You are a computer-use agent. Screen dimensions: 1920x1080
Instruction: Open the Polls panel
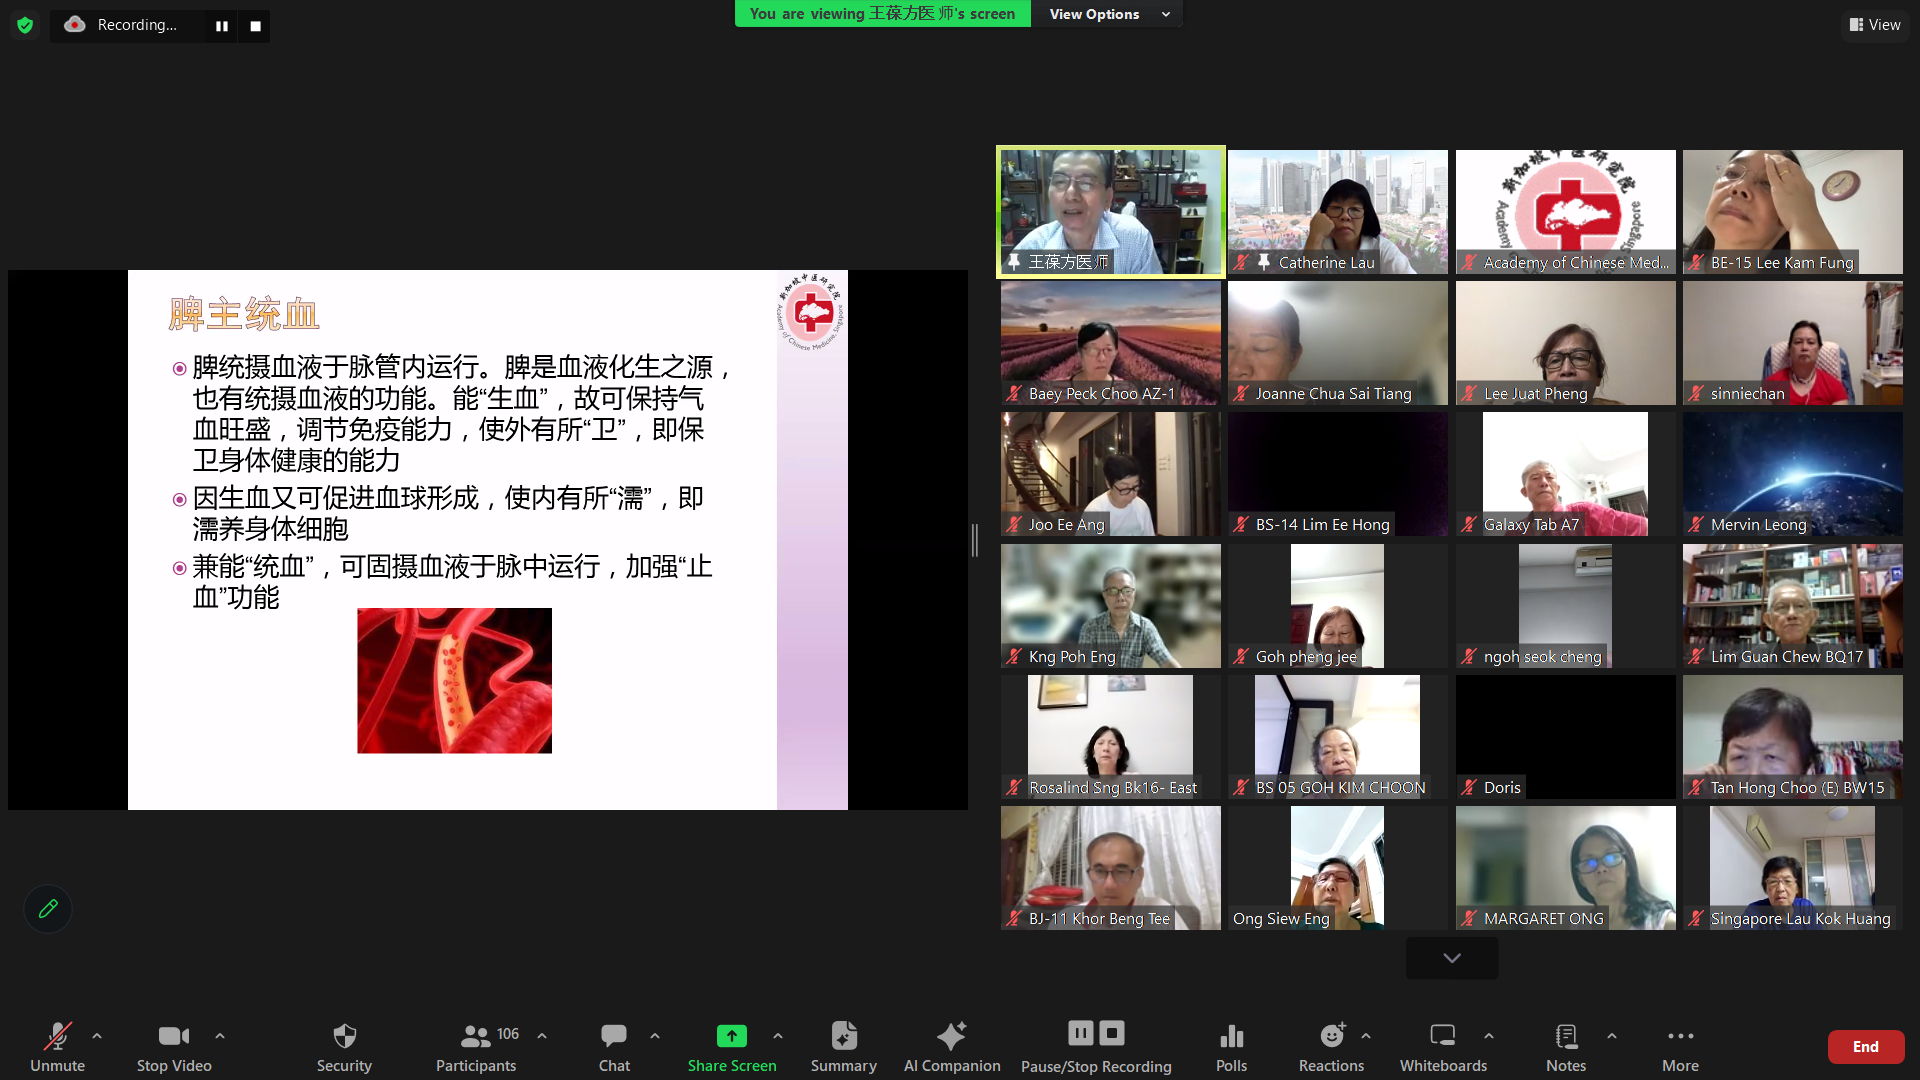click(1231, 1046)
